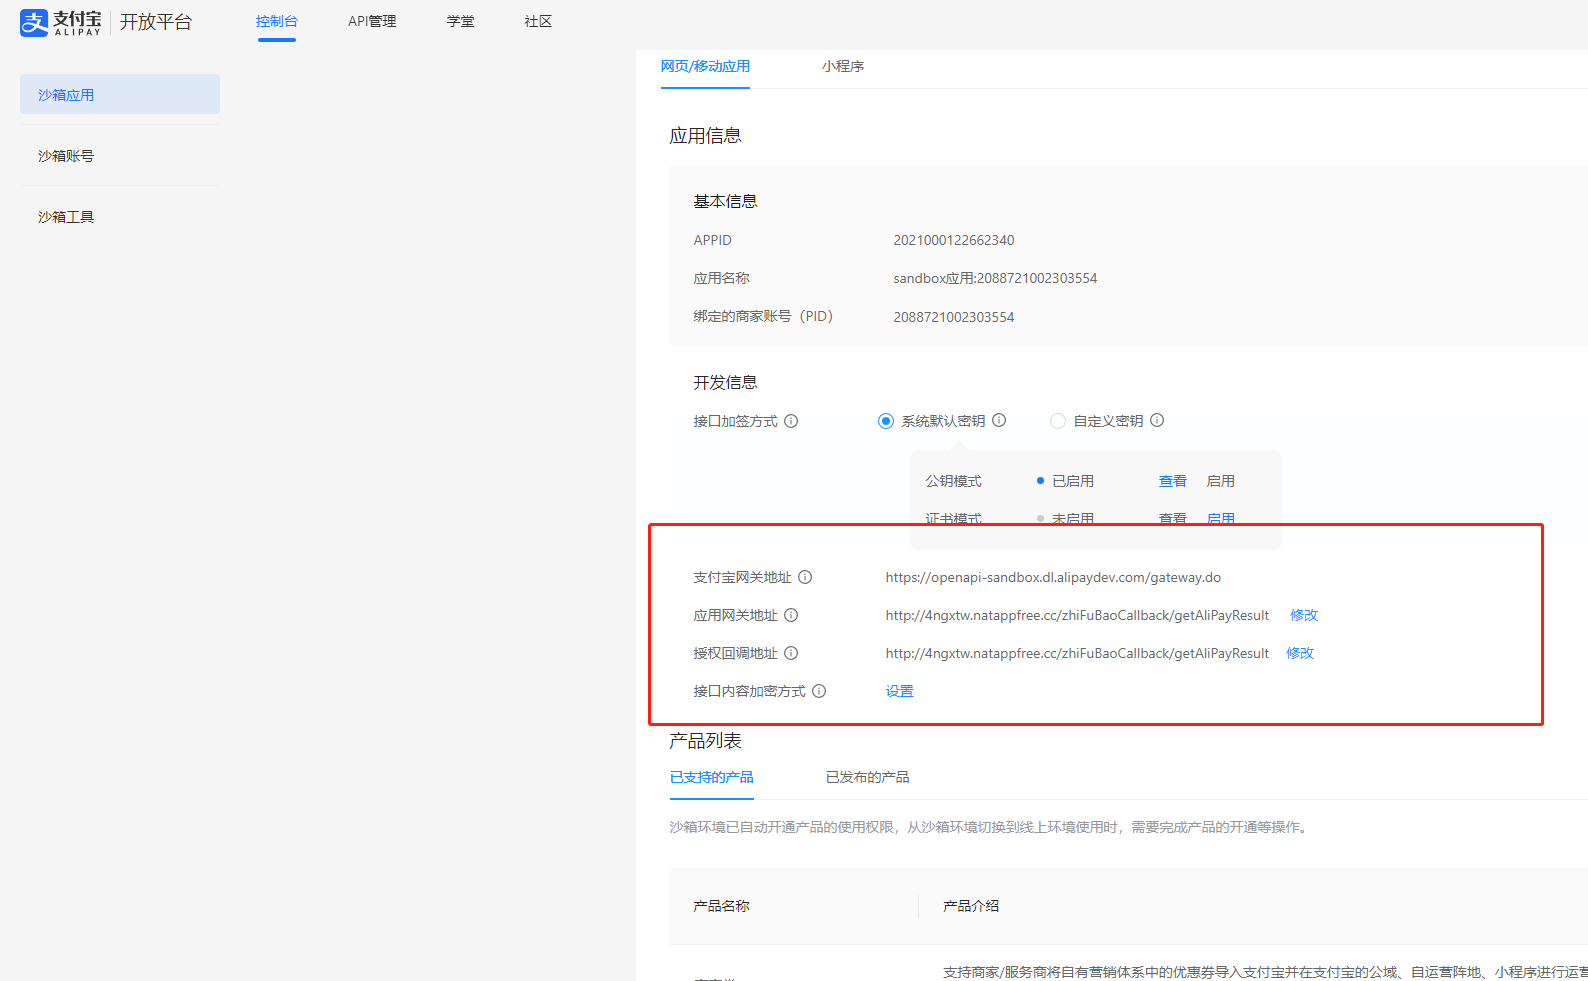This screenshot has height=981, width=1588.
Task: Click the 公钥模式 label
Action: point(954,481)
